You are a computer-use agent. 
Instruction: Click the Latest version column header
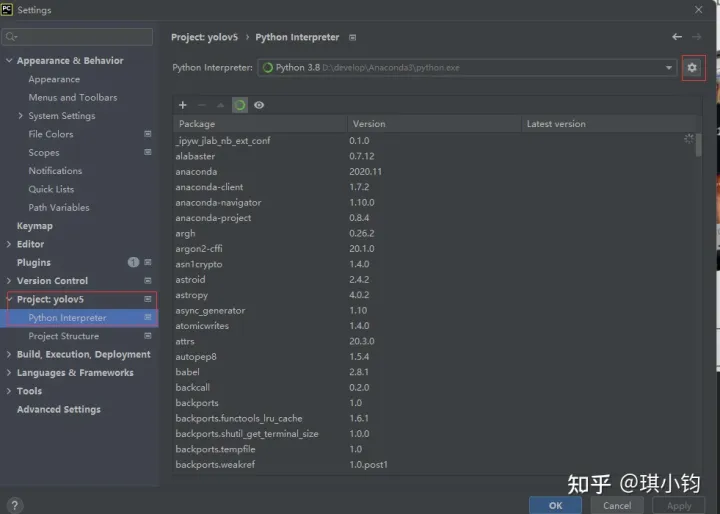pyautogui.click(x=608, y=124)
